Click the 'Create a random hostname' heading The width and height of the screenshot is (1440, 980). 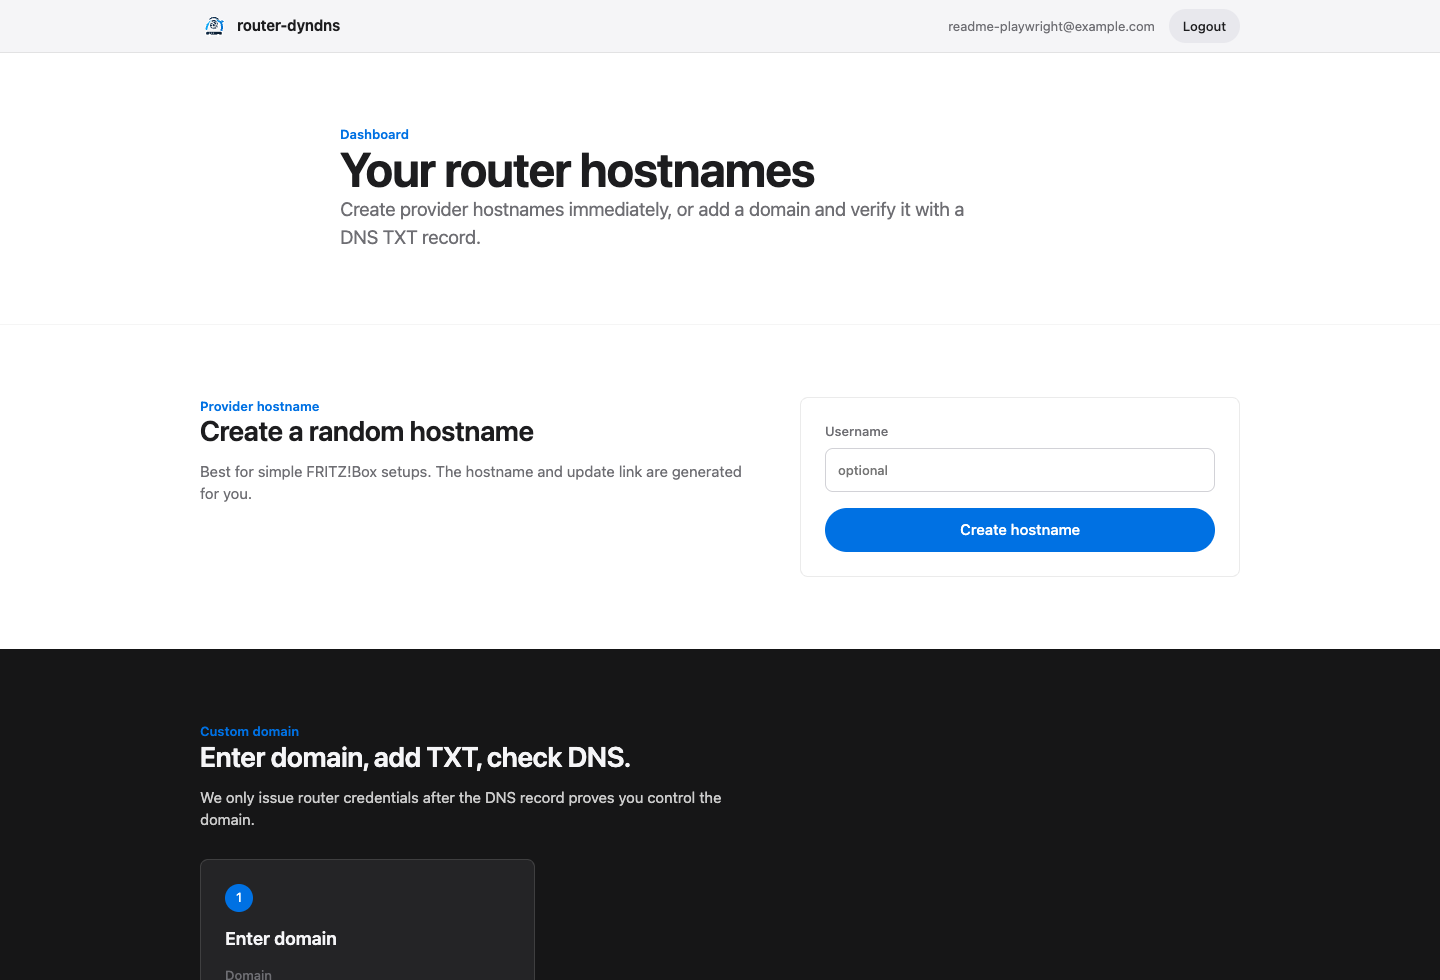(366, 431)
